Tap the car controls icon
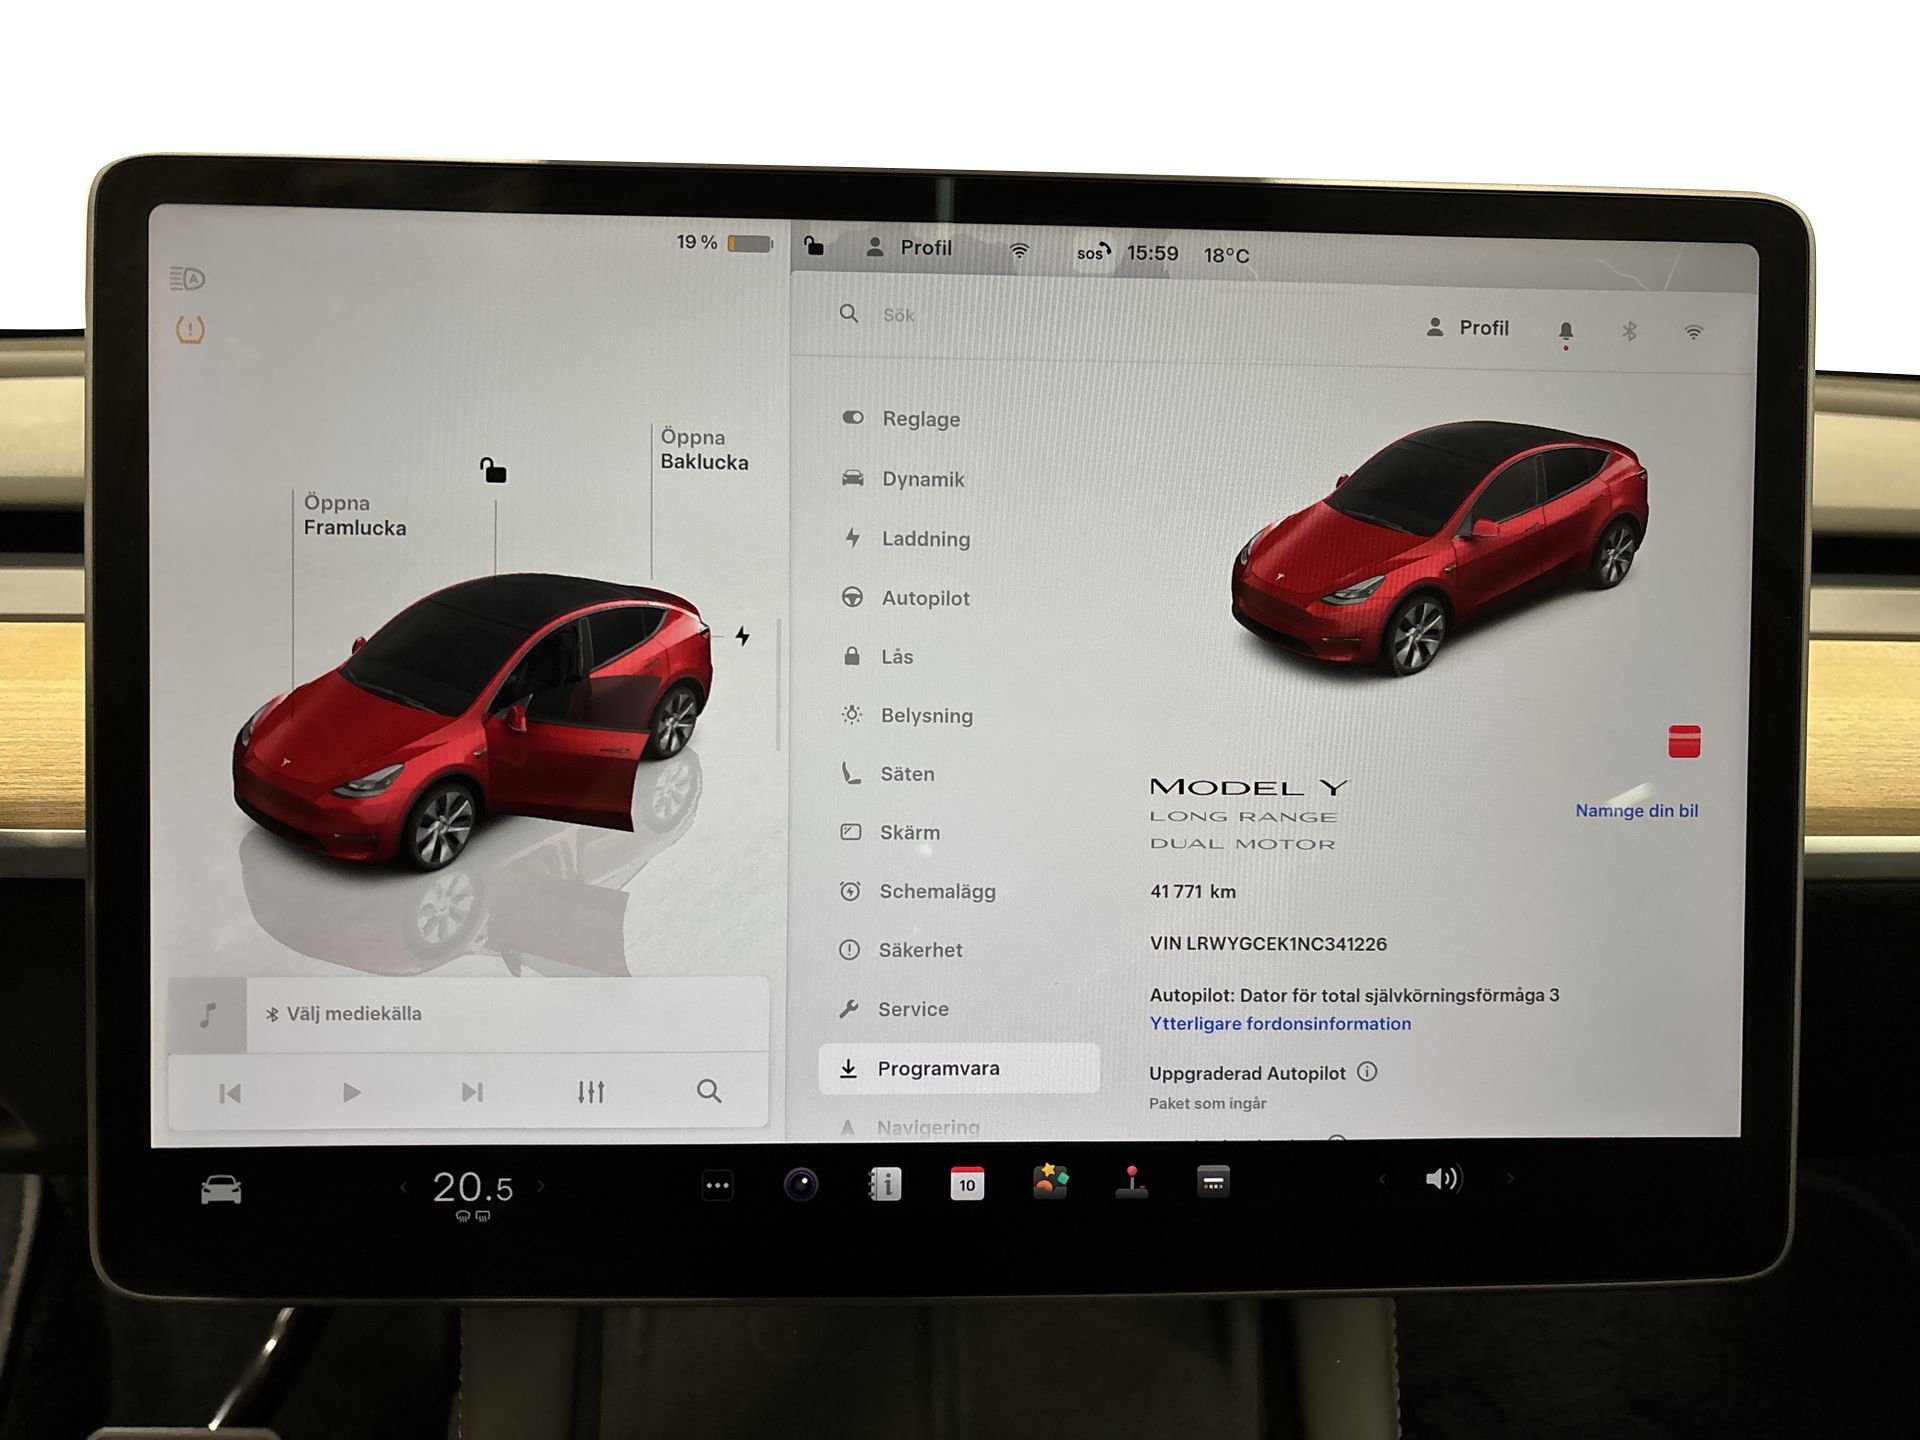 tap(221, 1190)
